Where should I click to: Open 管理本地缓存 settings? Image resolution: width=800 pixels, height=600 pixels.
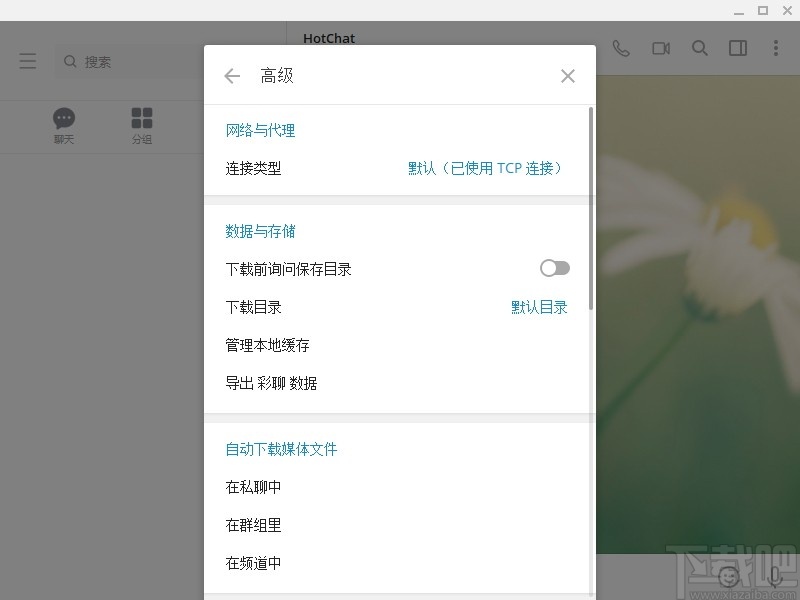[266, 345]
